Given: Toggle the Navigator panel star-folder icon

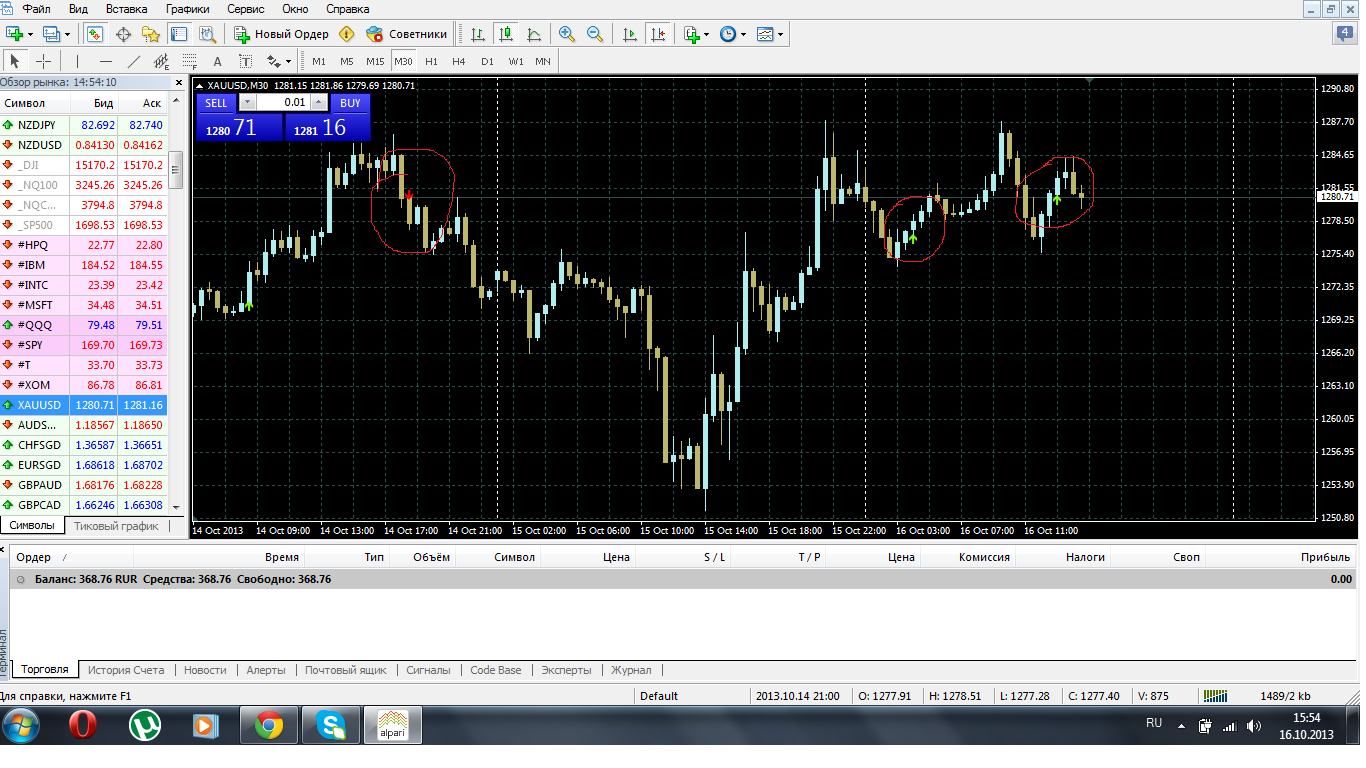Looking at the screenshot, I should 151,34.
